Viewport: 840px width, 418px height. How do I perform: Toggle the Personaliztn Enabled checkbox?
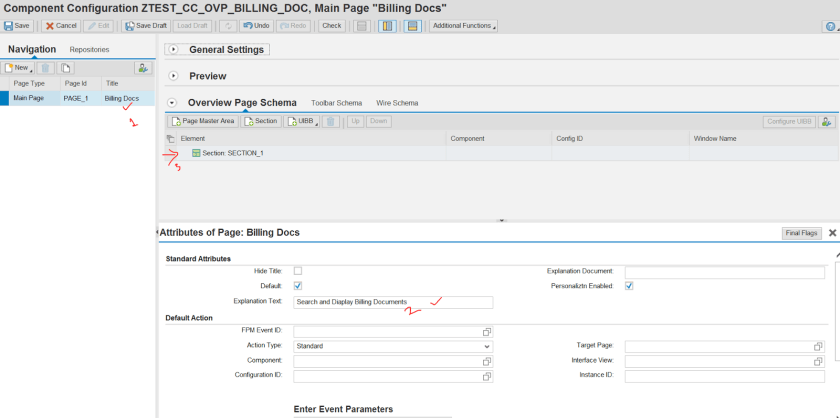click(x=629, y=286)
